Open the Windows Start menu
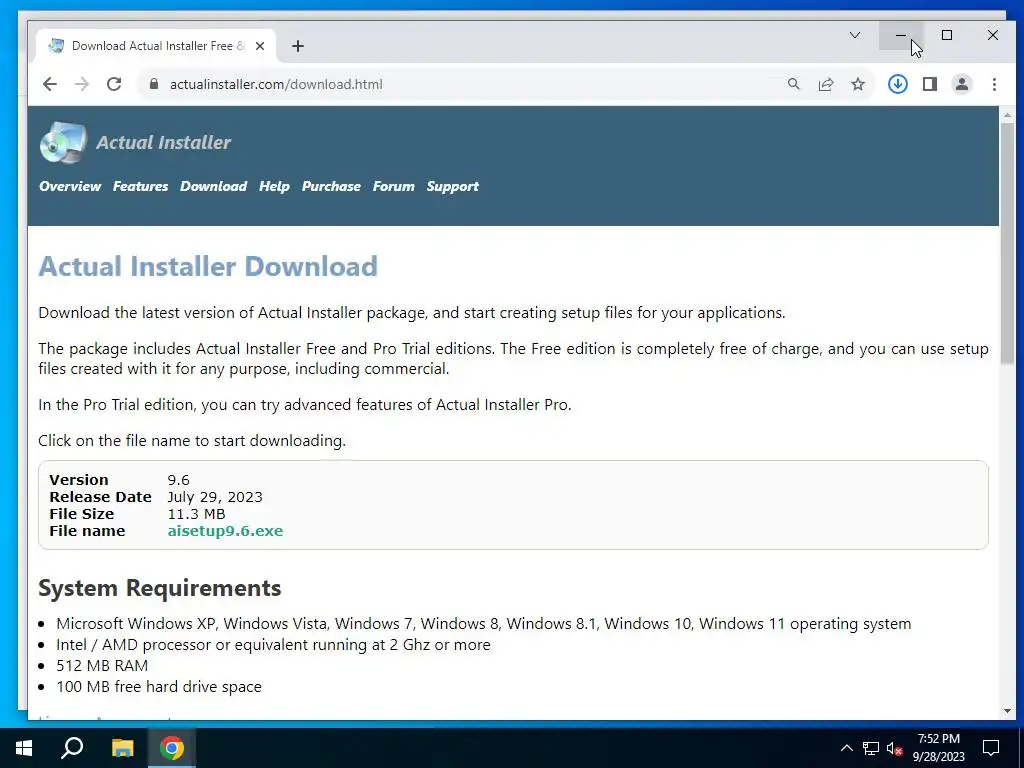This screenshot has height=768, width=1024. click(x=24, y=748)
